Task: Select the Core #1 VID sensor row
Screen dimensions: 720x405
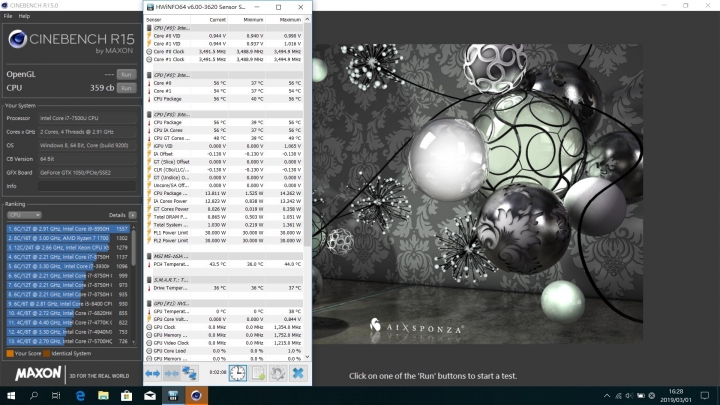Action: [224, 44]
